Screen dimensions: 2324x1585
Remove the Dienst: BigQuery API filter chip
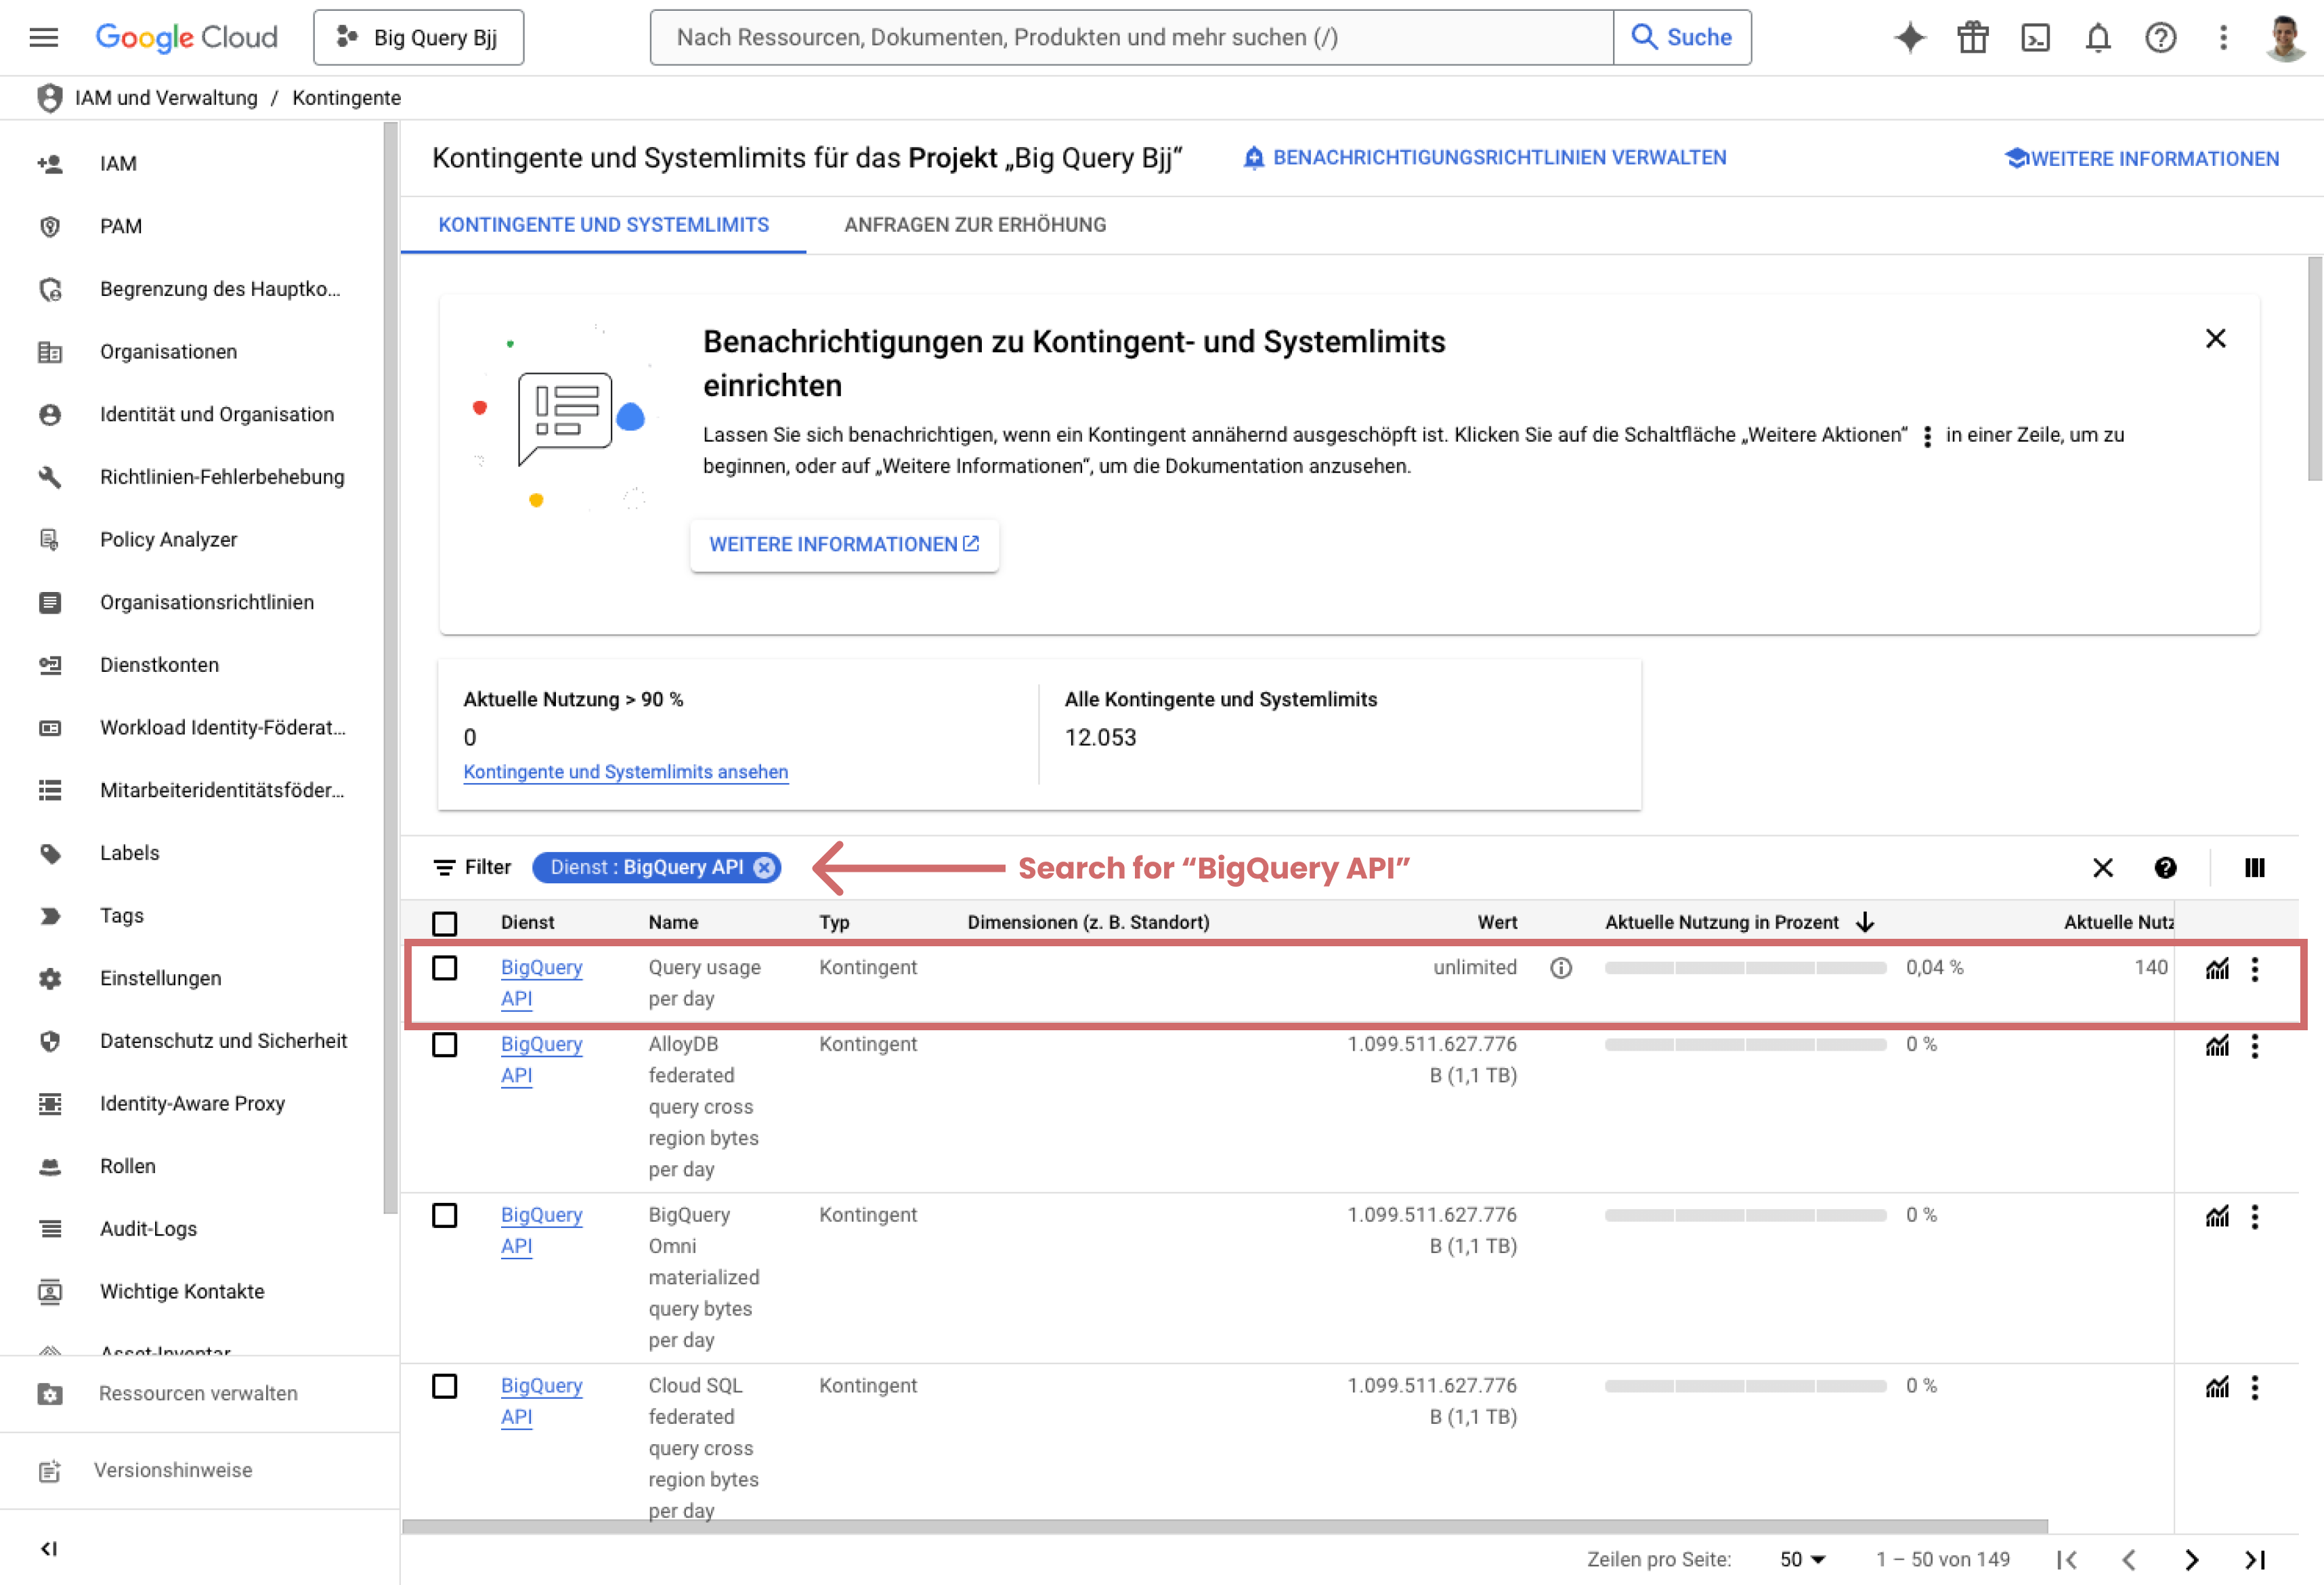point(764,868)
